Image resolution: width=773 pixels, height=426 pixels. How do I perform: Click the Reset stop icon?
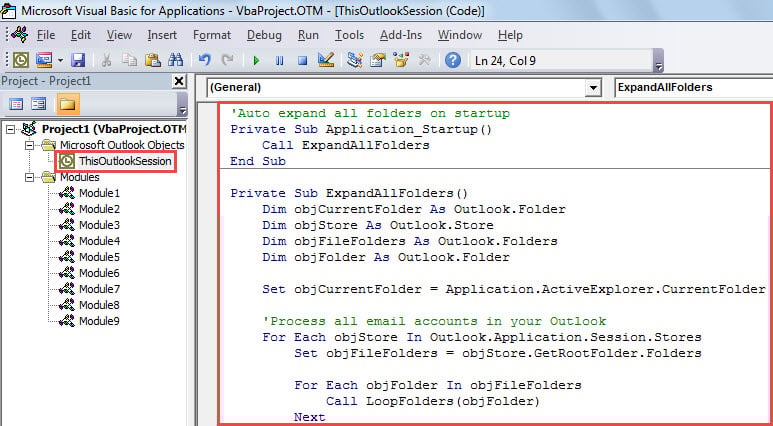click(302, 61)
